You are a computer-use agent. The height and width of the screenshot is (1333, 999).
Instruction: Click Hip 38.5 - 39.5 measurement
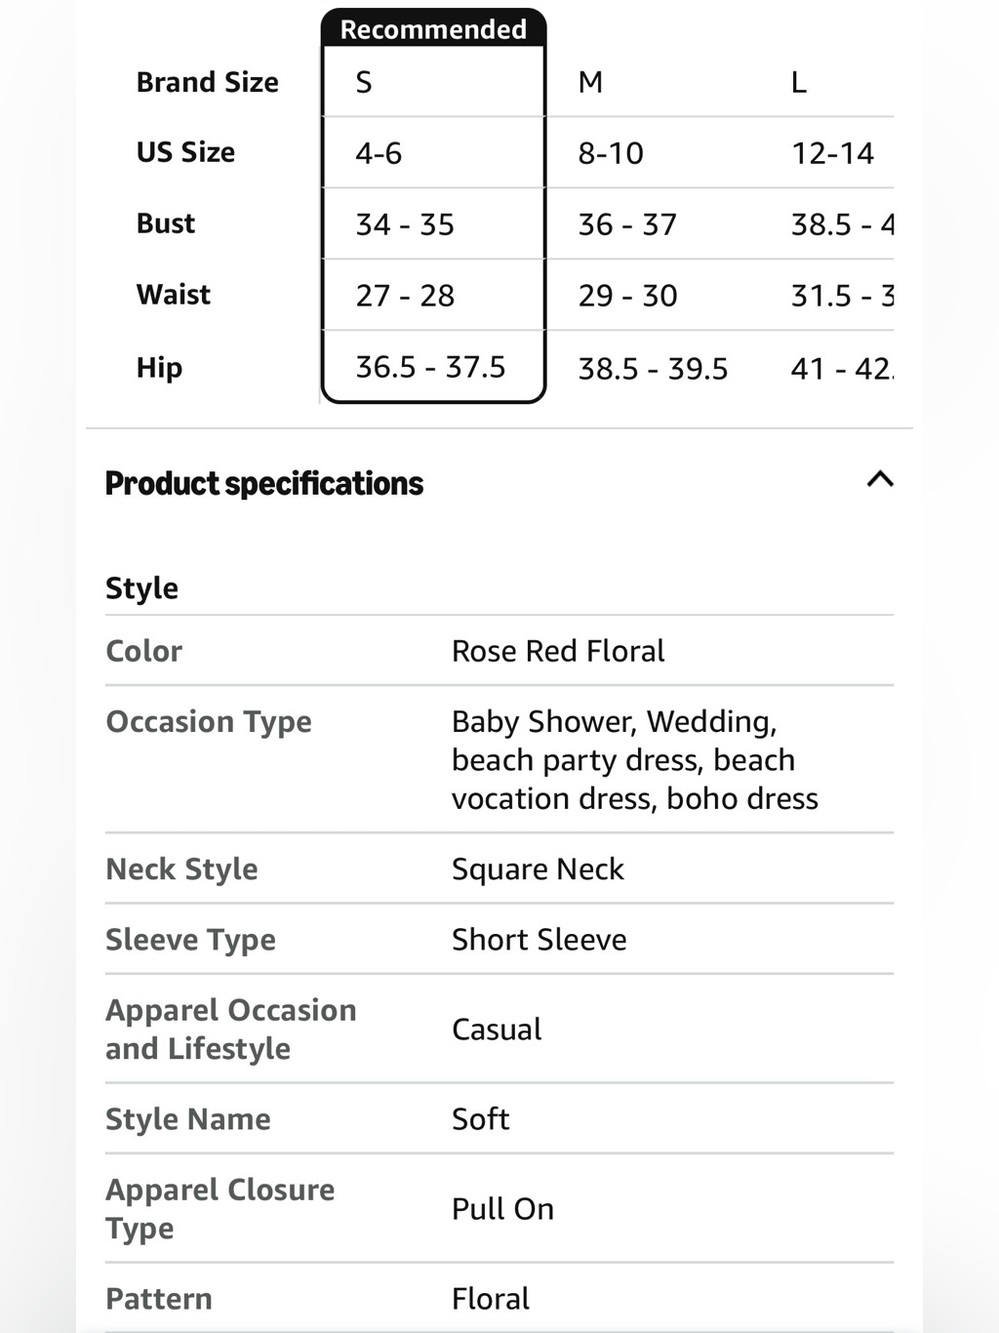point(653,369)
